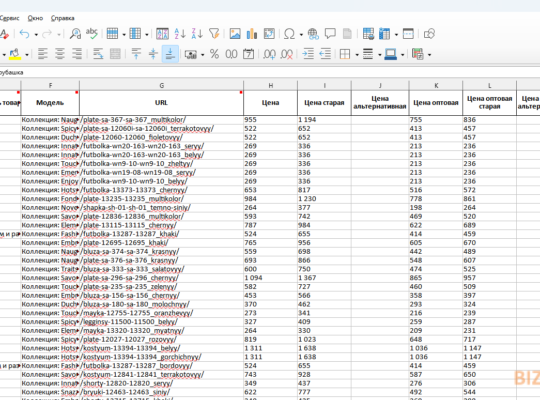Format cell as percent
This screenshot has height=400, width=540.
click(214, 54)
